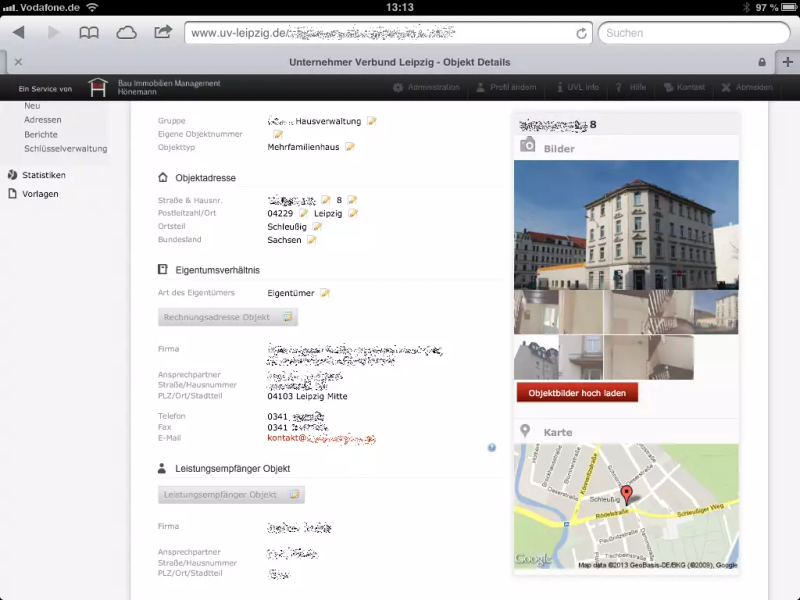Edit the Eigene Objektnummer pencil icon
This screenshot has width=800, height=600.
pos(278,134)
